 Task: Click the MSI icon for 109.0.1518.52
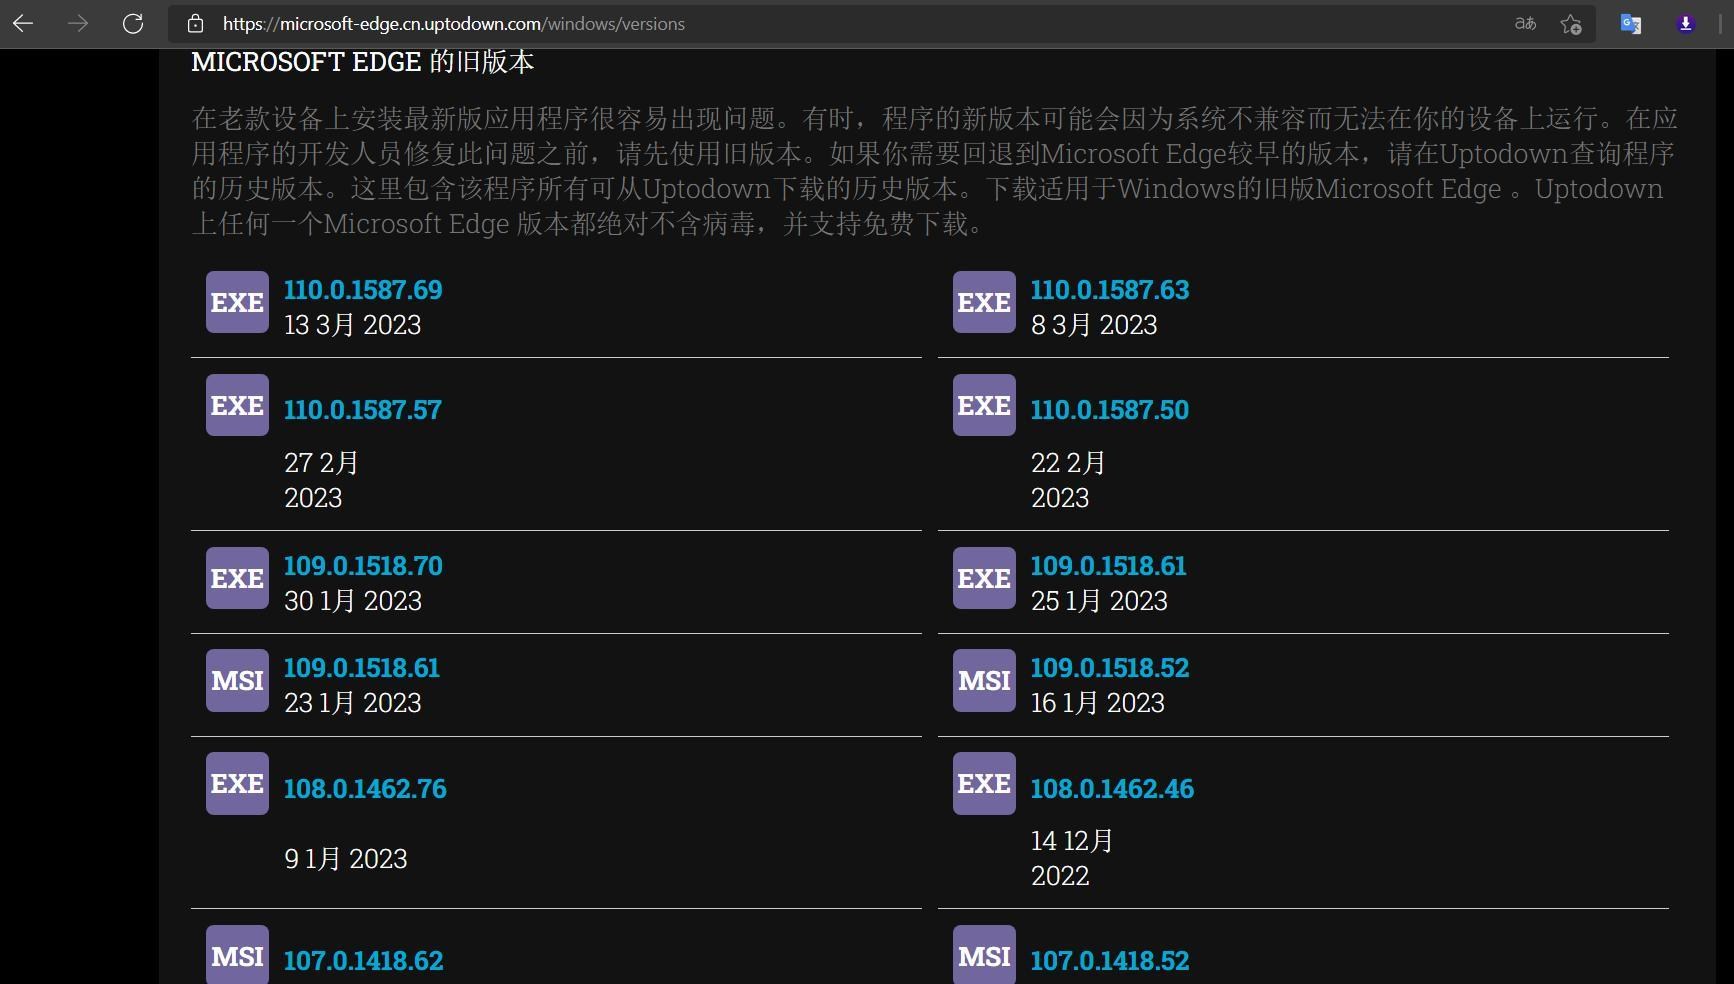pos(984,681)
